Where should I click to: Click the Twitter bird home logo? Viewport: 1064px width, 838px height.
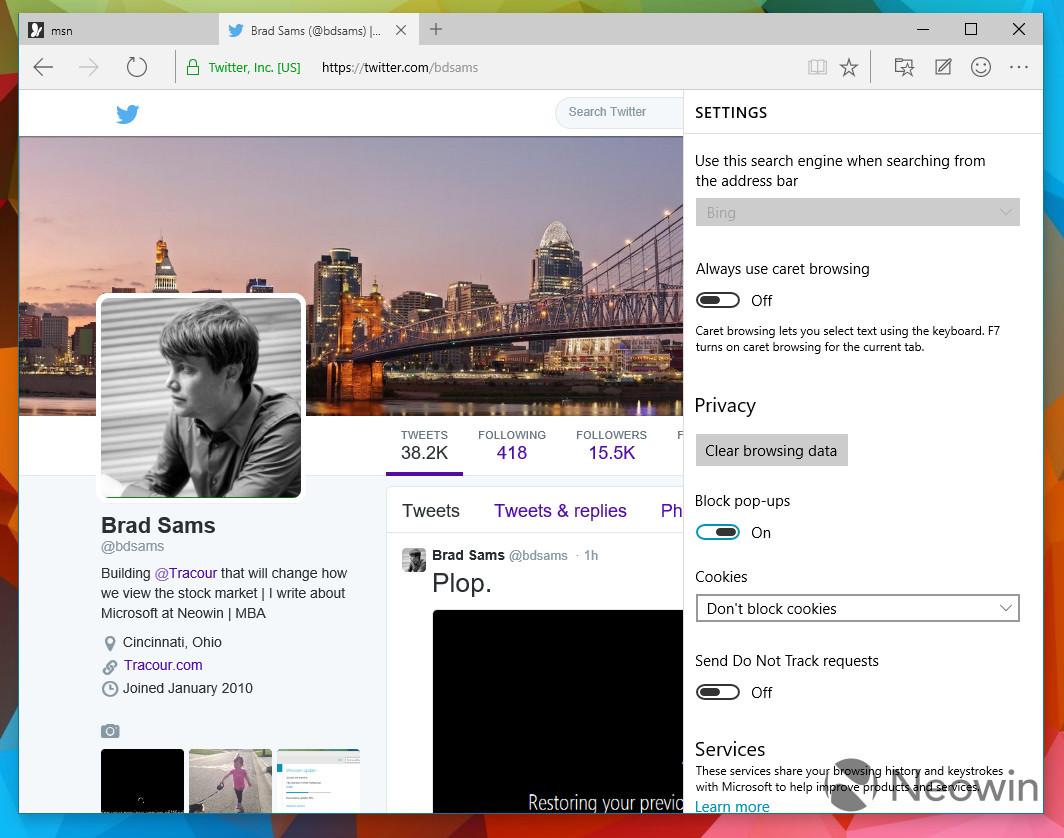pos(127,113)
